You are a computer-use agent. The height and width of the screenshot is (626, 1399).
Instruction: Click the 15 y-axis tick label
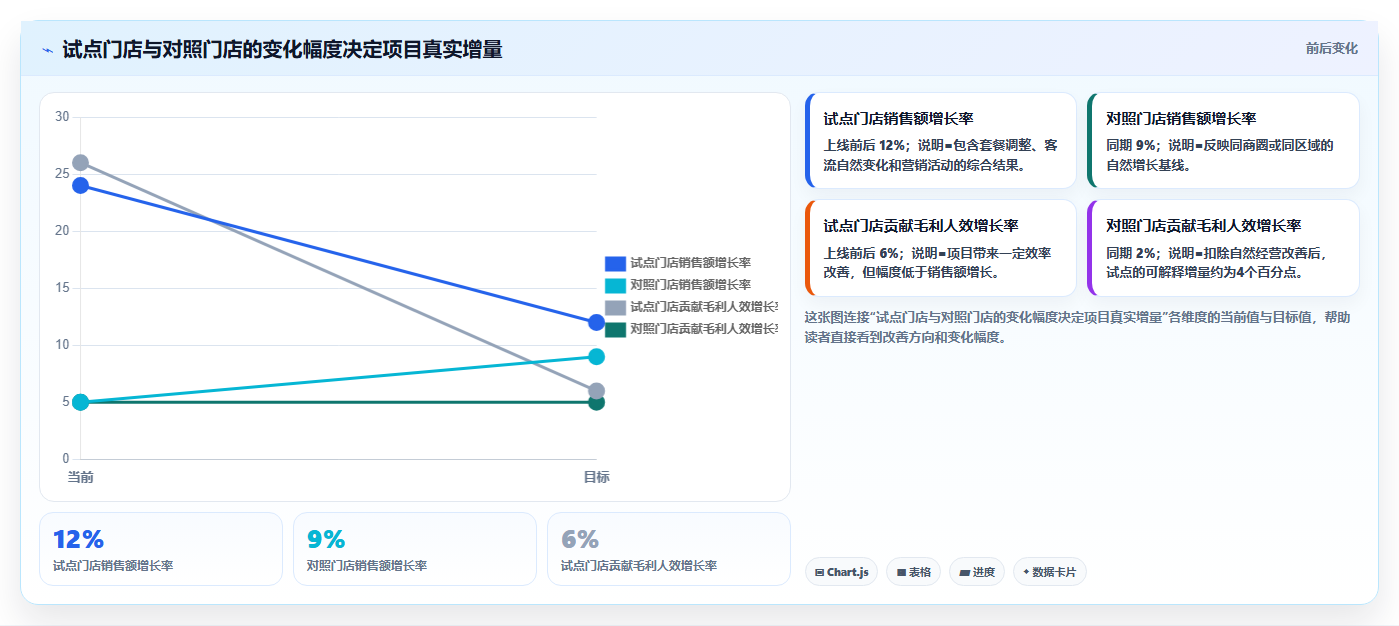point(62,288)
